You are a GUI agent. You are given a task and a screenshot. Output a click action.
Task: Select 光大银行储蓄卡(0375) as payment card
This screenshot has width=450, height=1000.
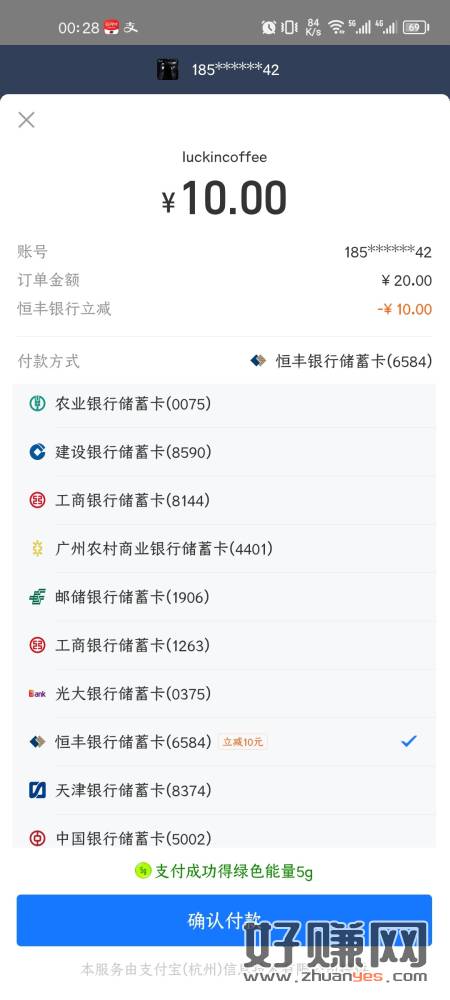click(x=224, y=694)
